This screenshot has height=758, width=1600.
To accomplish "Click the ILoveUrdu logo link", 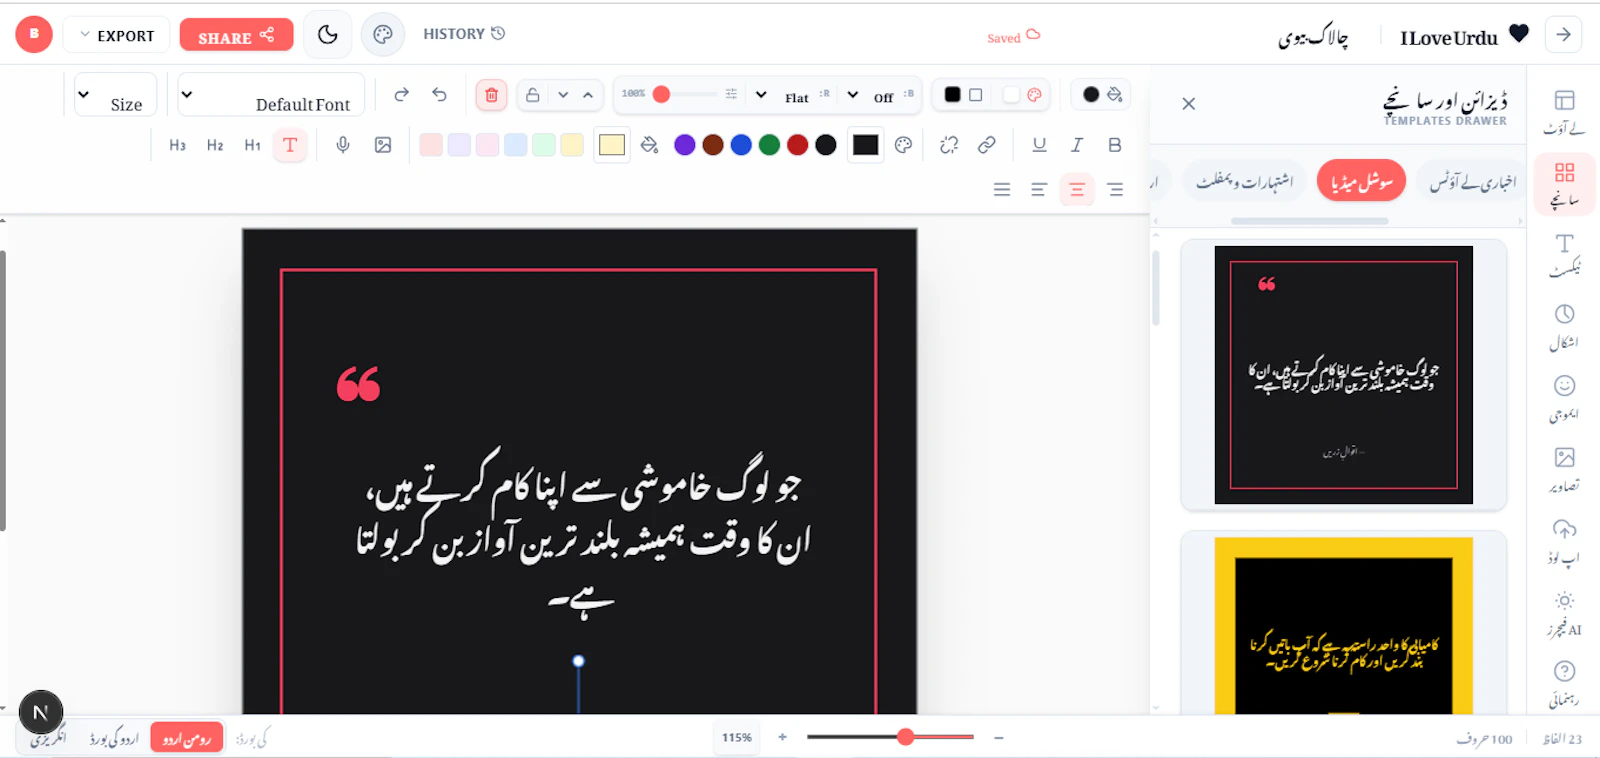I will pos(1463,36).
